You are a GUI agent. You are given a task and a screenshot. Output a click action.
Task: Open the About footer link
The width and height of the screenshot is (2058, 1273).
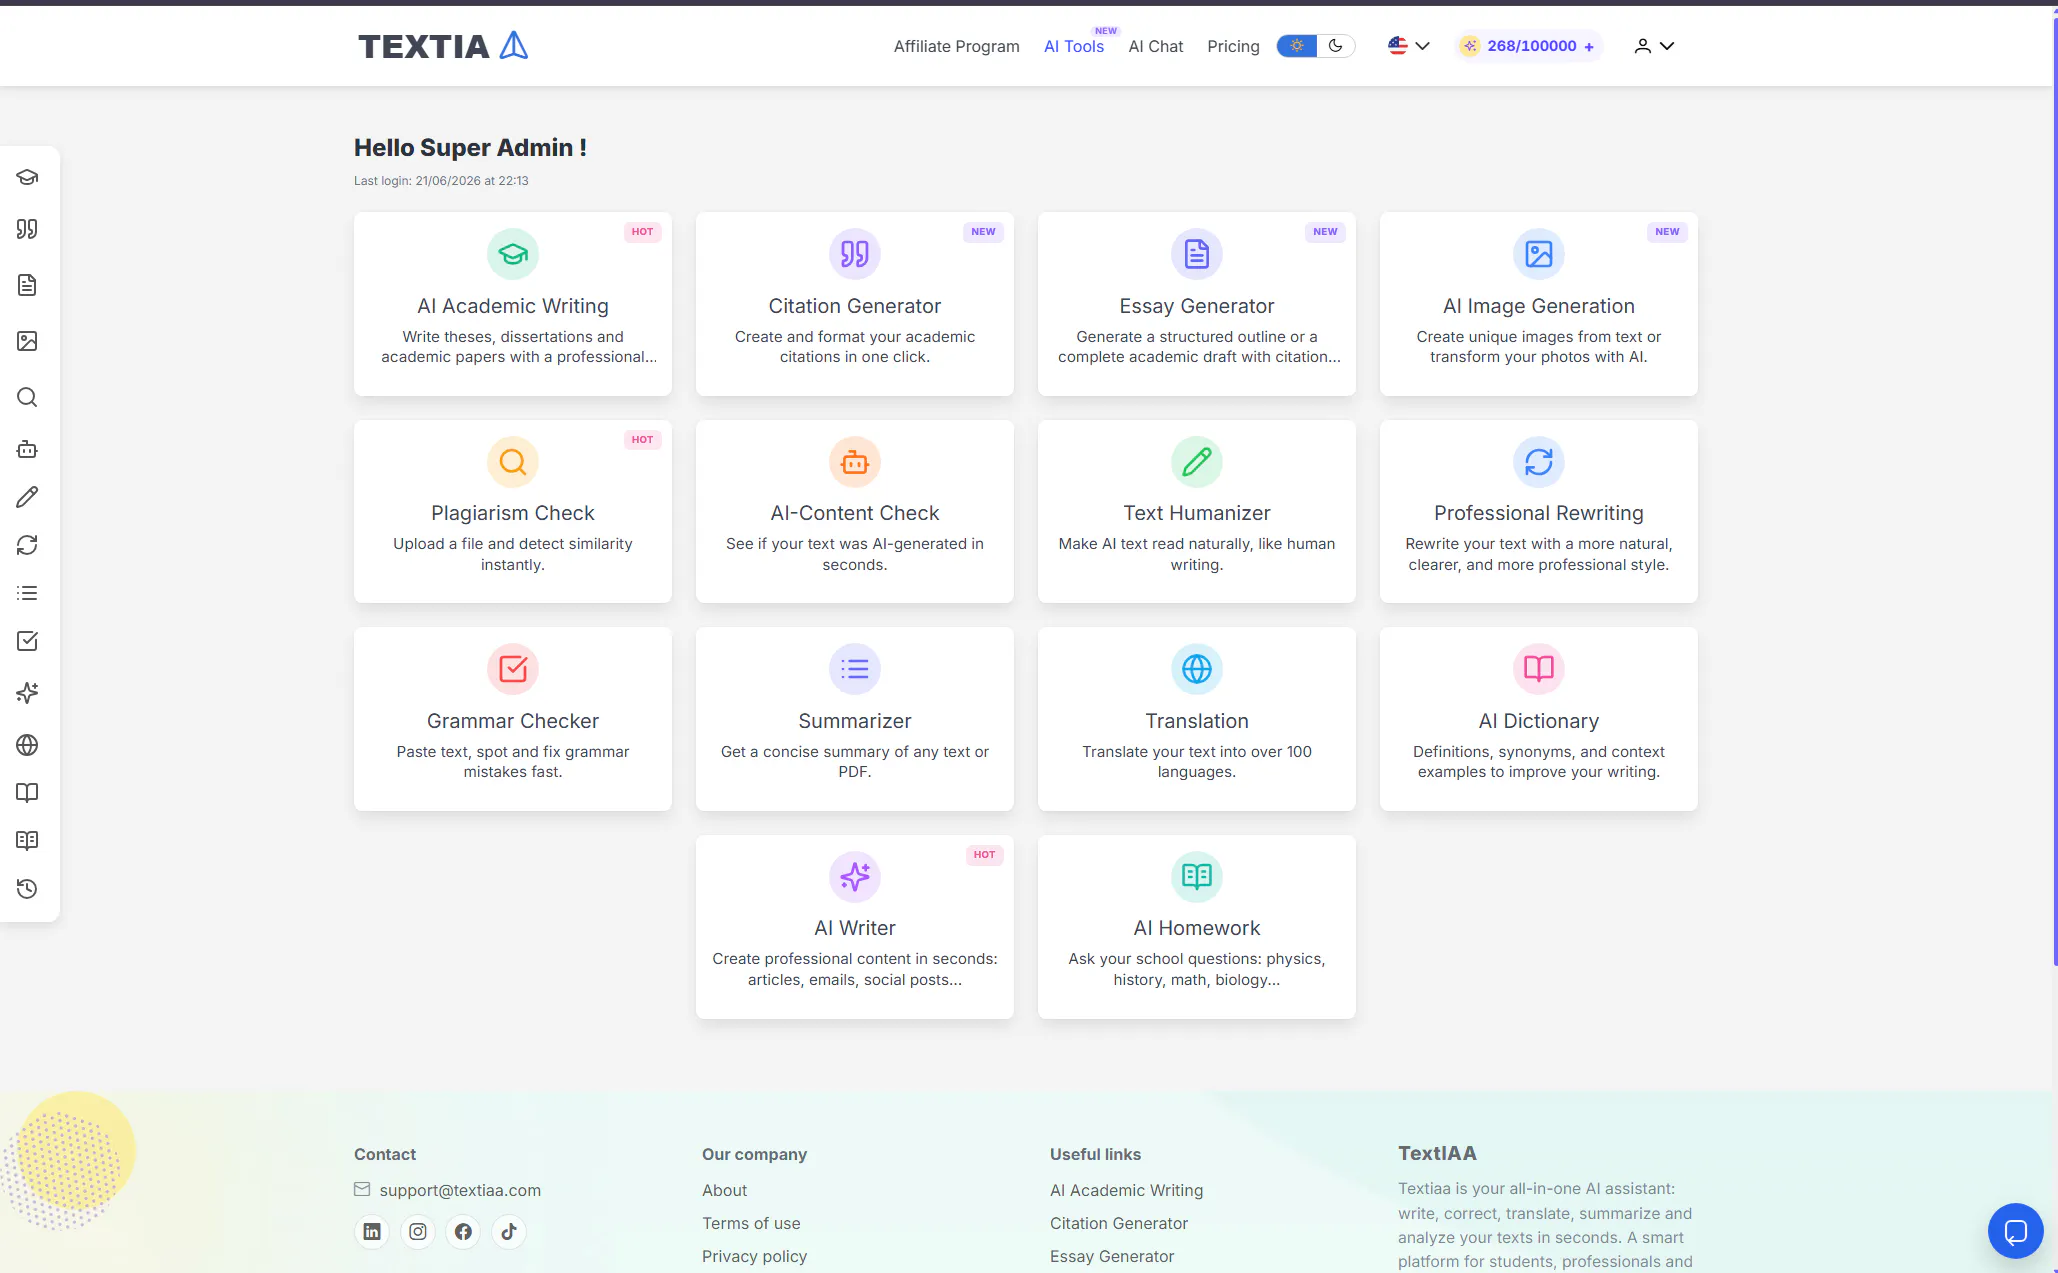coord(724,1190)
